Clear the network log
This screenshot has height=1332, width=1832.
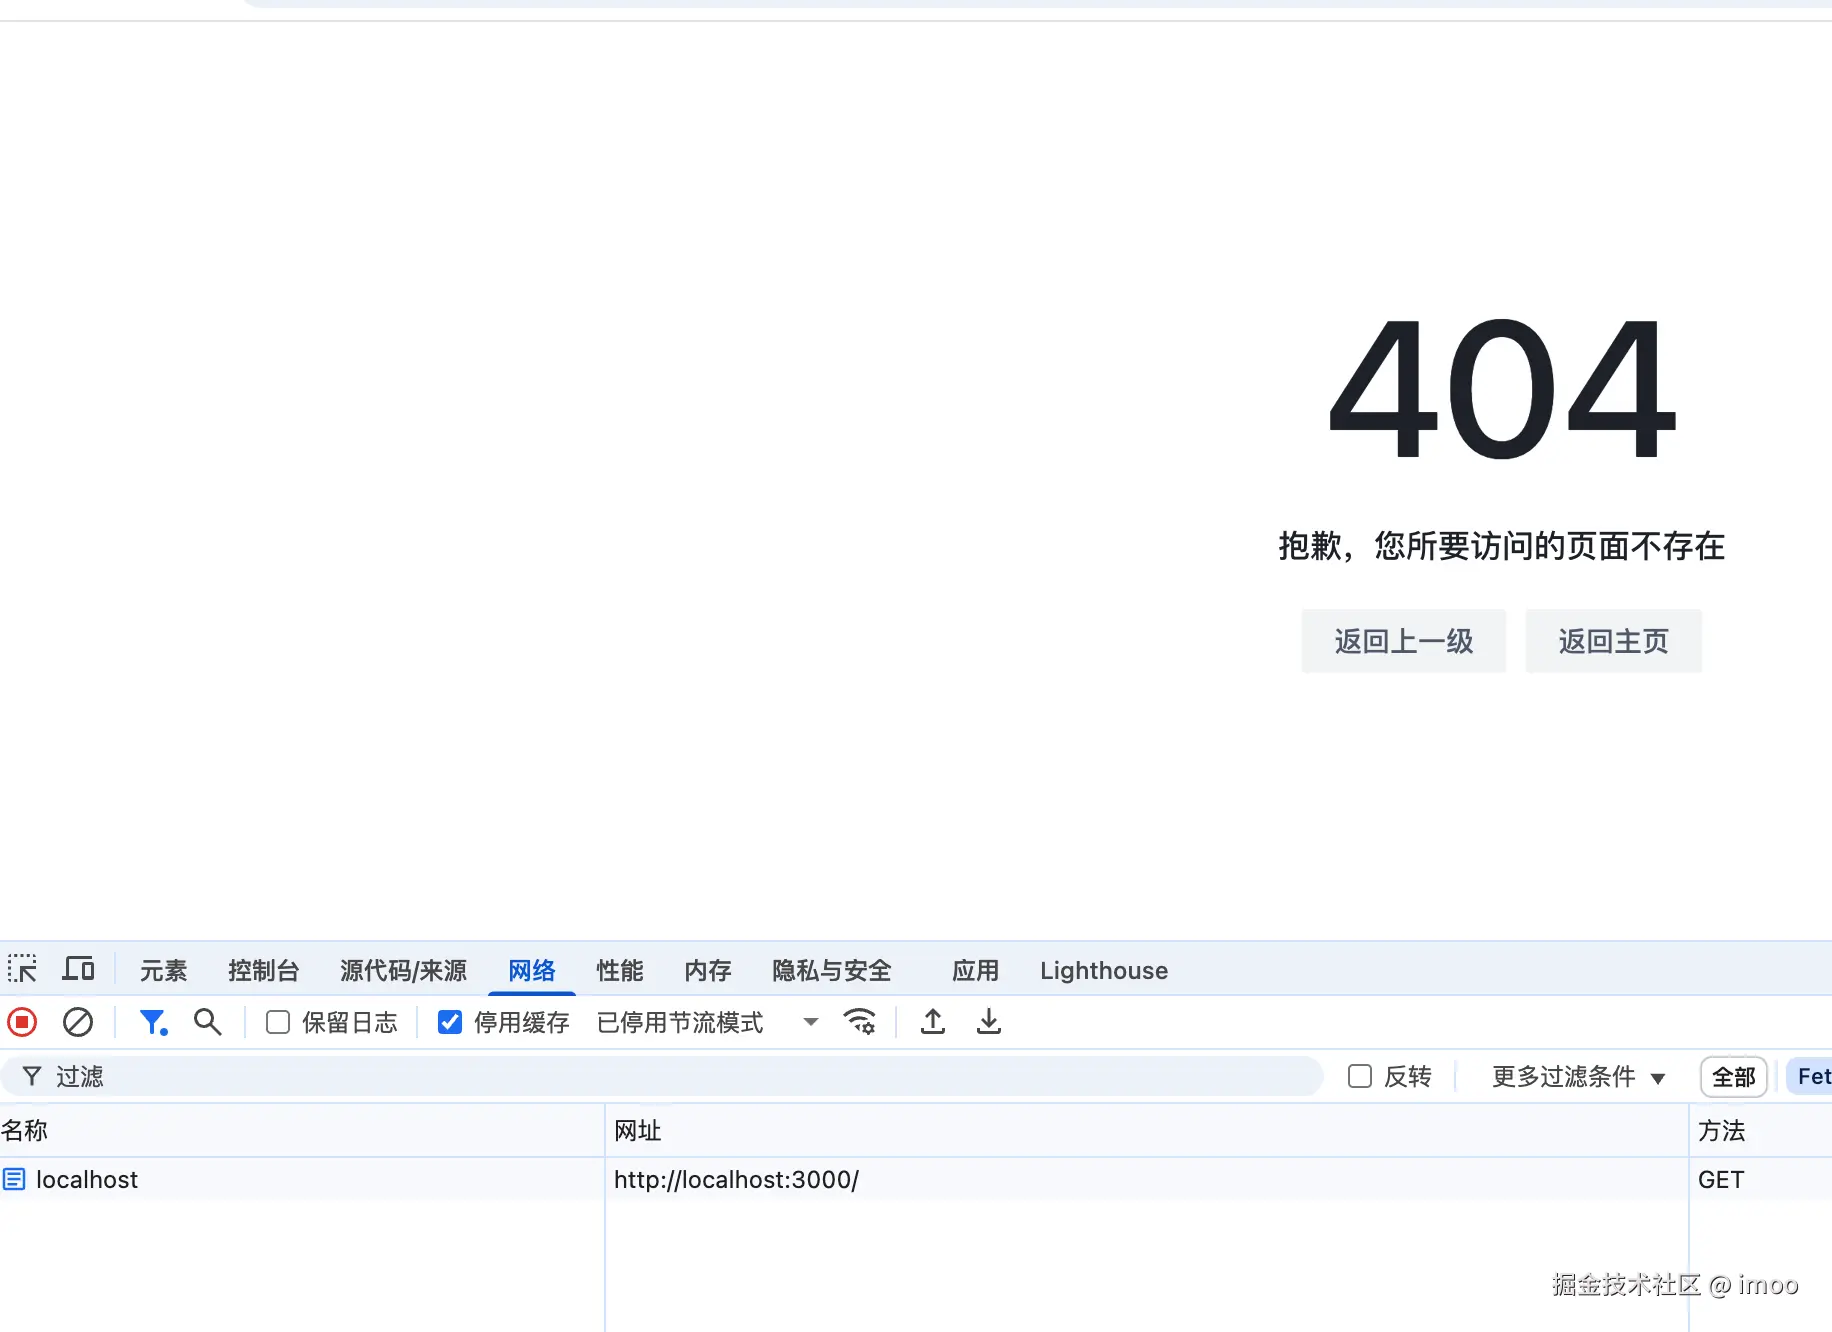point(78,1022)
